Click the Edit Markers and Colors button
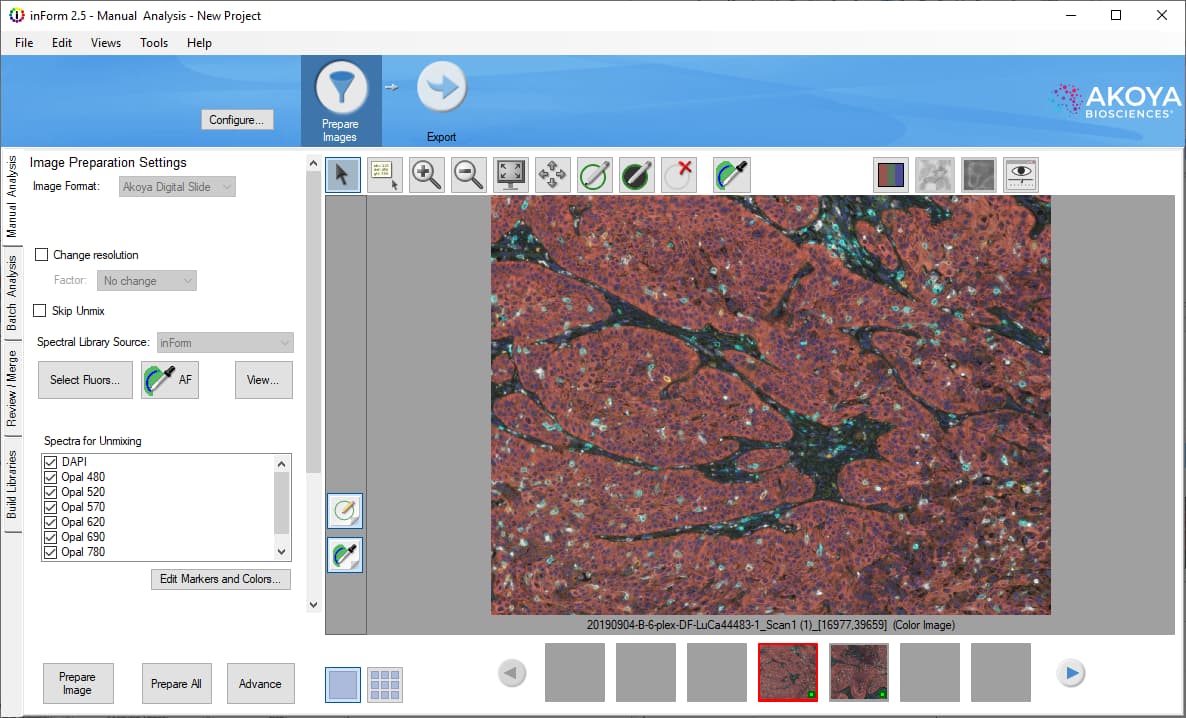Viewport: 1186px width, 718px height. click(x=220, y=579)
